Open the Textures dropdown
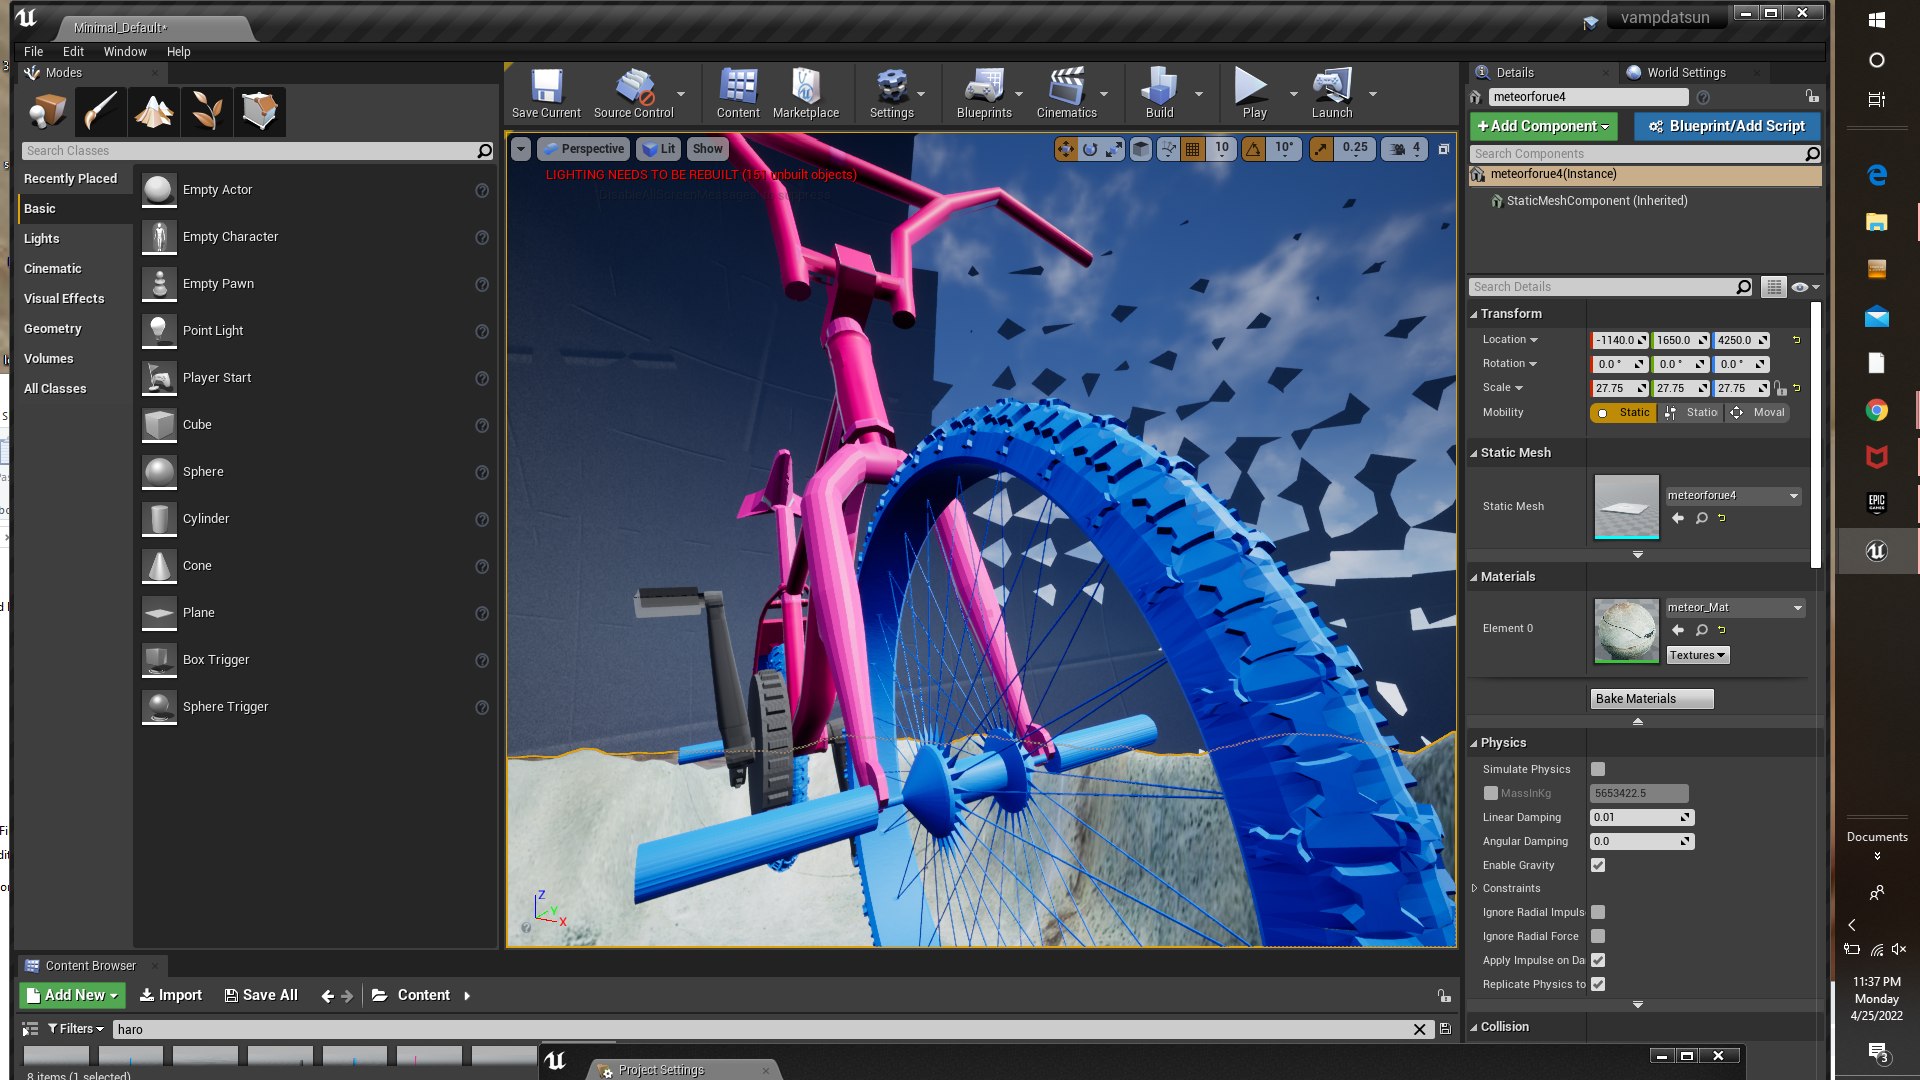Image resolution: width=1920 pixels, height=1080 pixels. coord(1697,656)
